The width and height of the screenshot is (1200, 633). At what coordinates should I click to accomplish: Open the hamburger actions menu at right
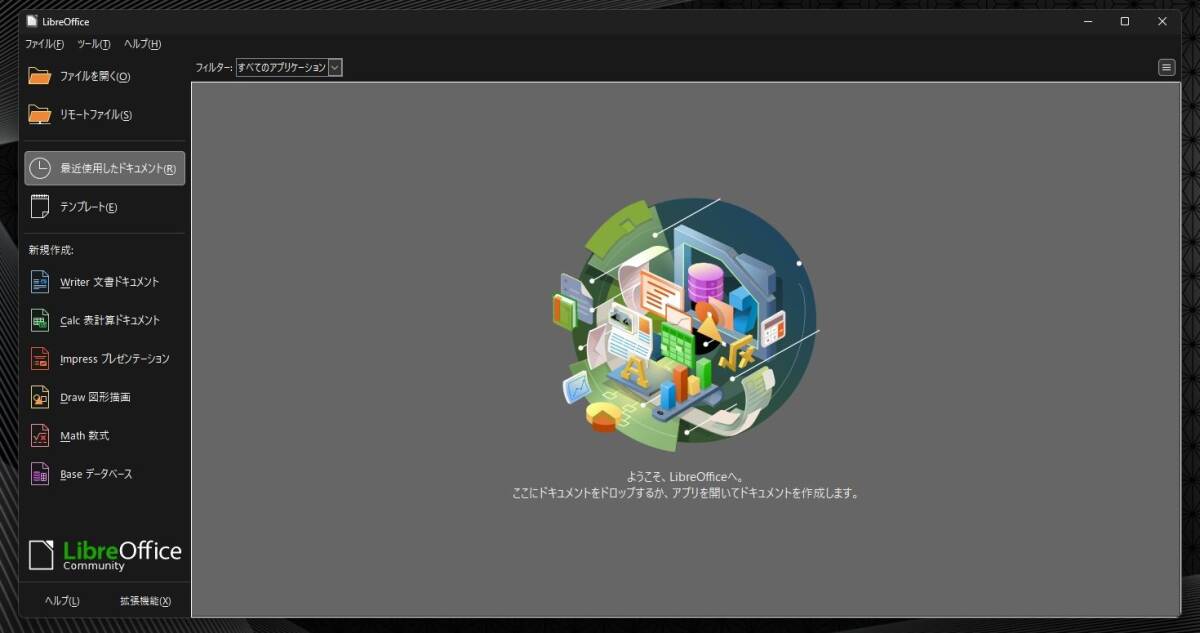[1166, 67]
